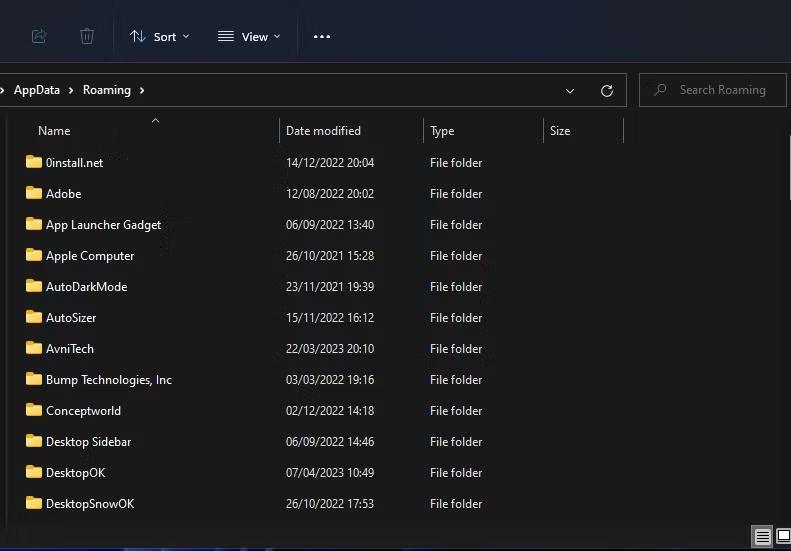Click the Type column header

pyautogui.click(x=442, y=131)
